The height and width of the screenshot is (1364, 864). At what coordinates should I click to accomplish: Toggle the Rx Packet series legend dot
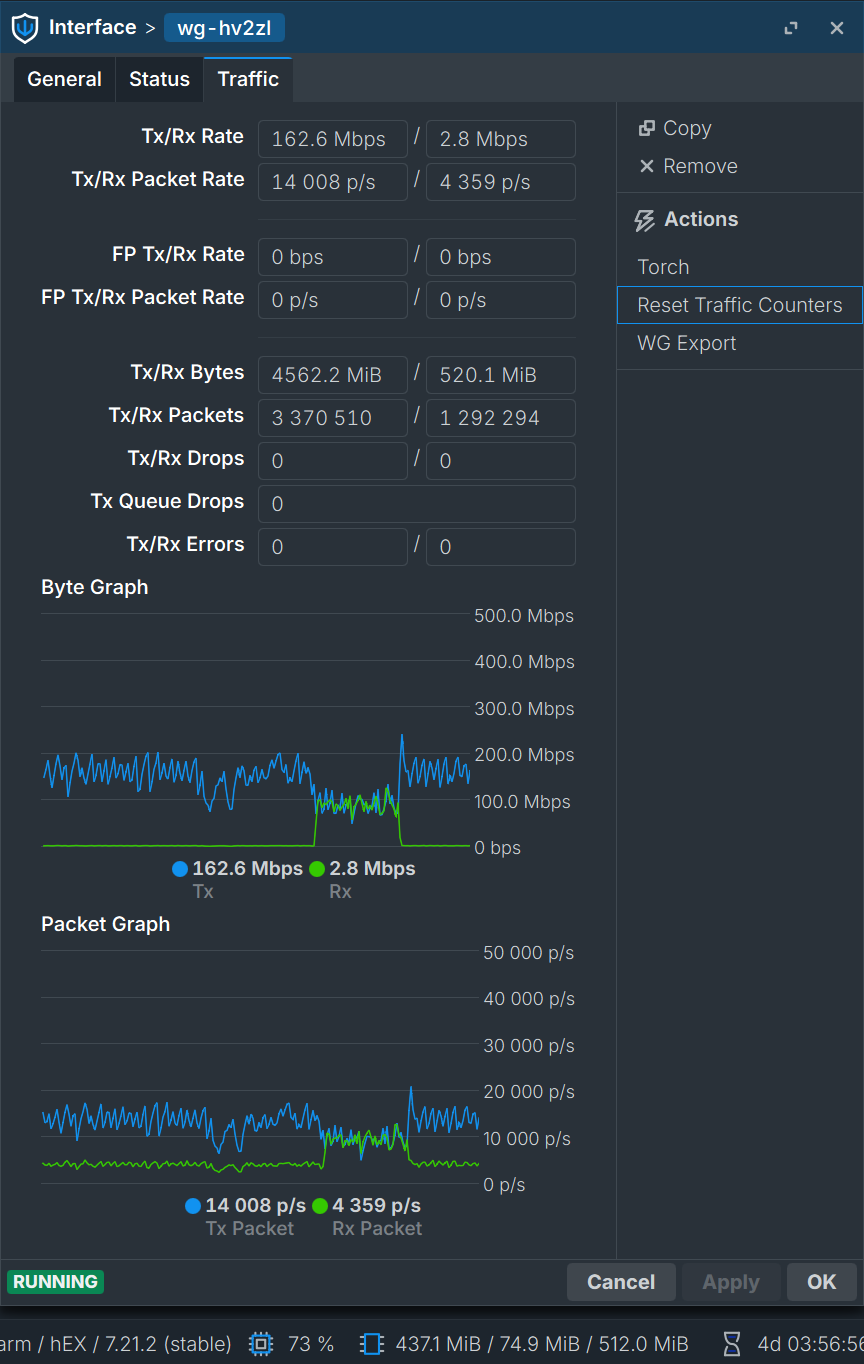coord(320,1206)
